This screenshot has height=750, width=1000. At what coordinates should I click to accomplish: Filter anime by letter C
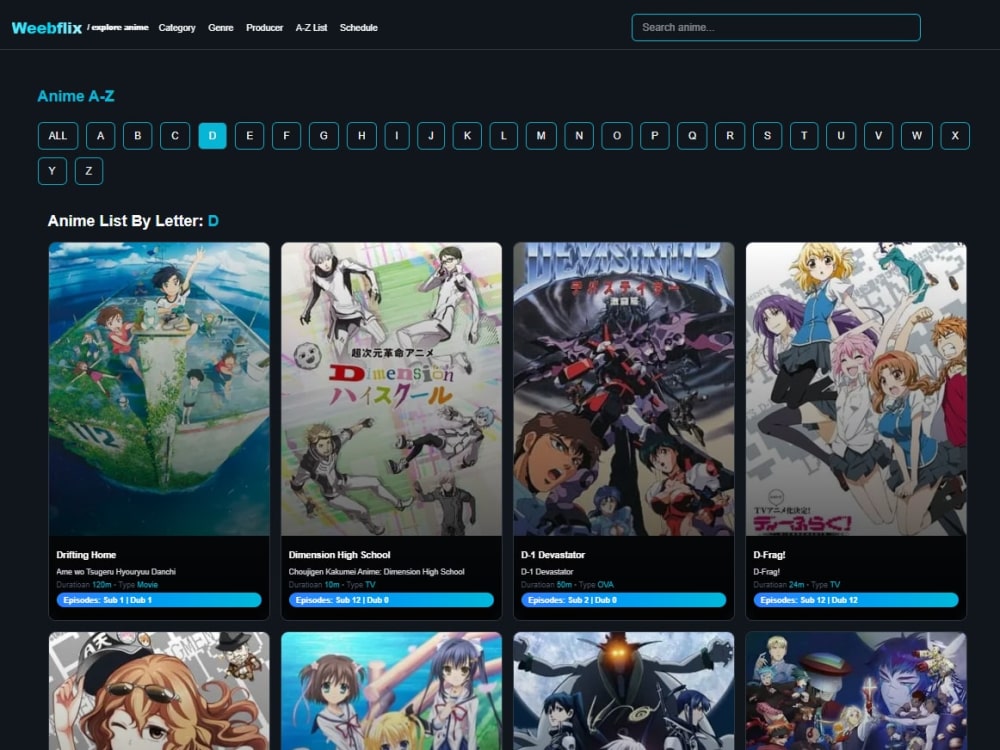(175, 135)
